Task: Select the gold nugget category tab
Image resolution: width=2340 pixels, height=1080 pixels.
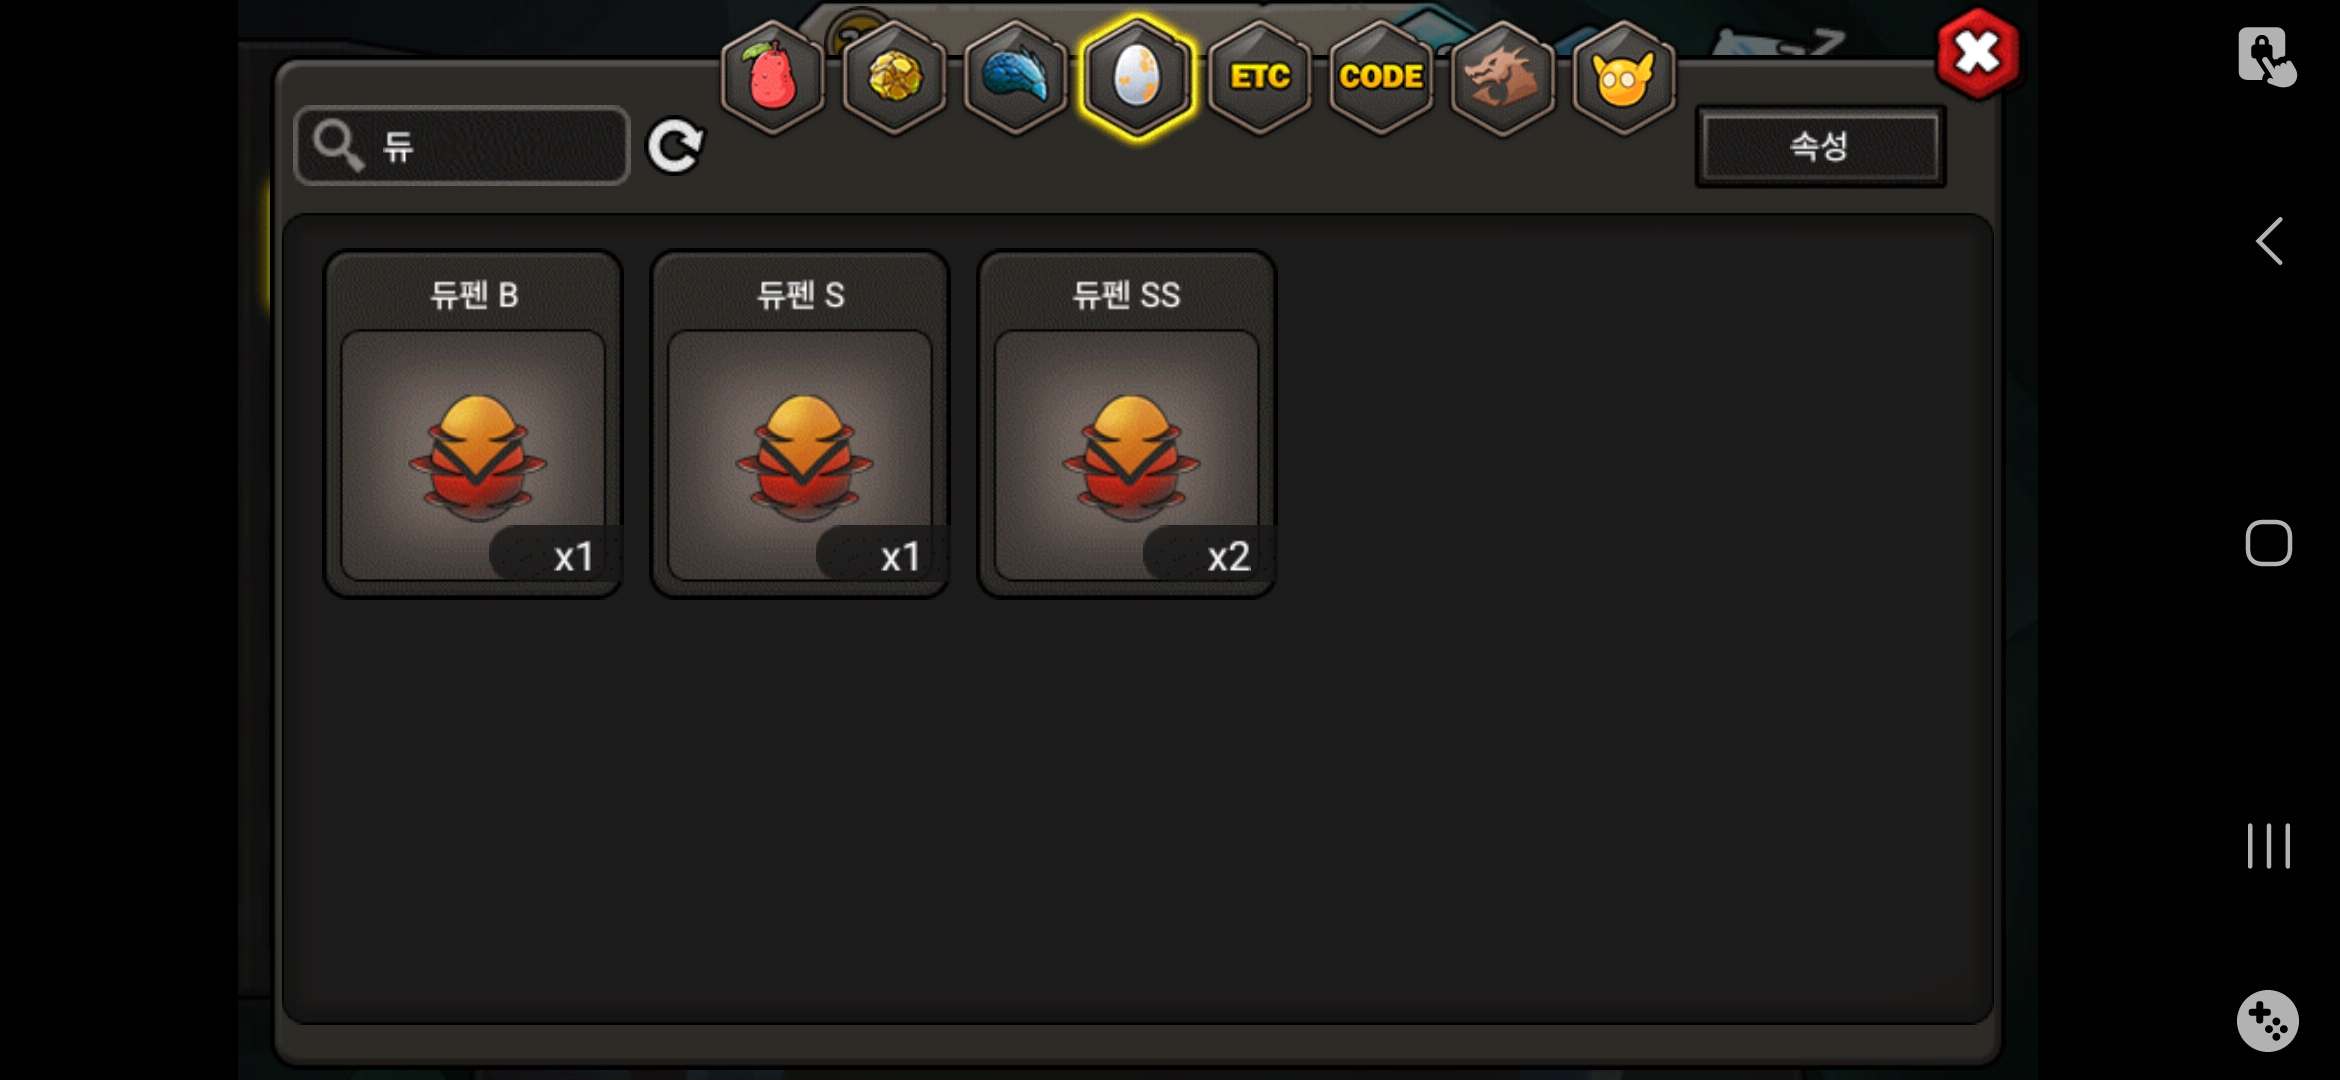Action: [x=894, y=77]
